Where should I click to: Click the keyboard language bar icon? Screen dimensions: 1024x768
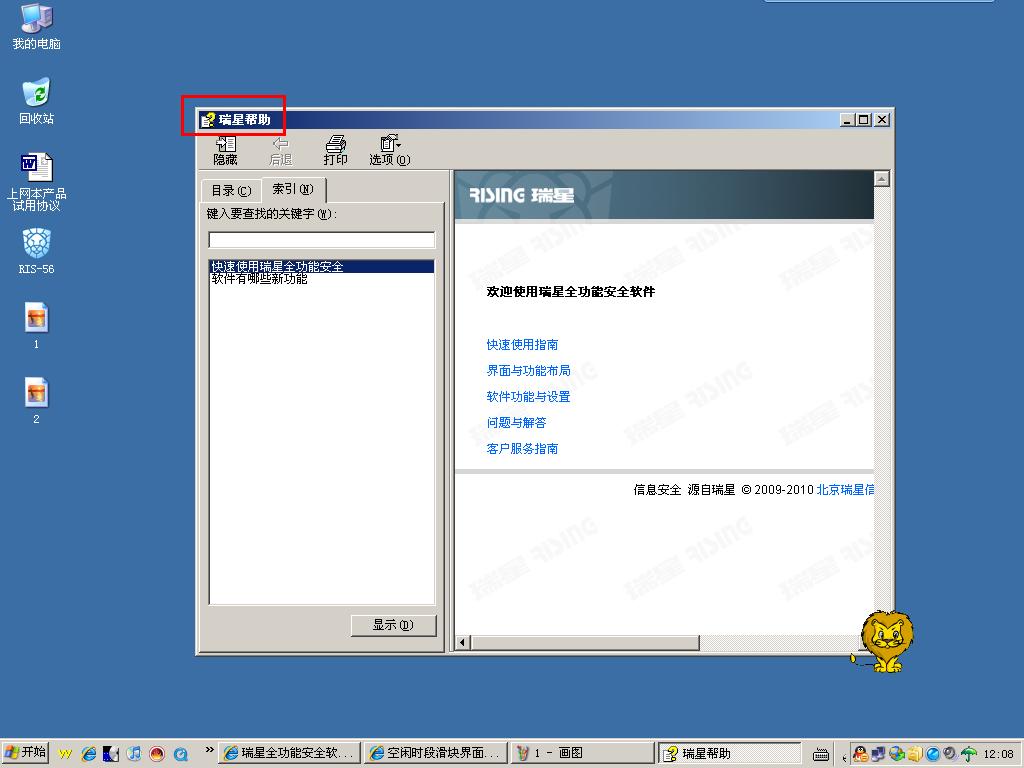click(x=821, y=755)
